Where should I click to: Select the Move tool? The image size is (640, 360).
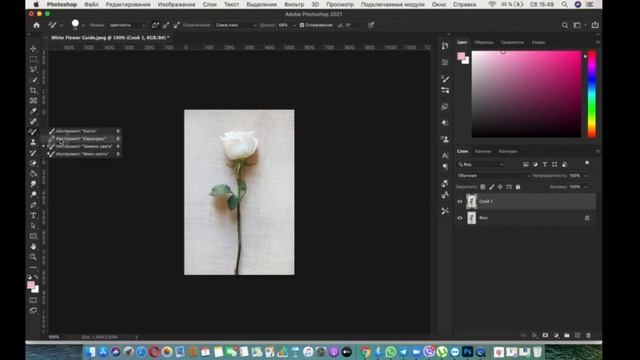33,49
